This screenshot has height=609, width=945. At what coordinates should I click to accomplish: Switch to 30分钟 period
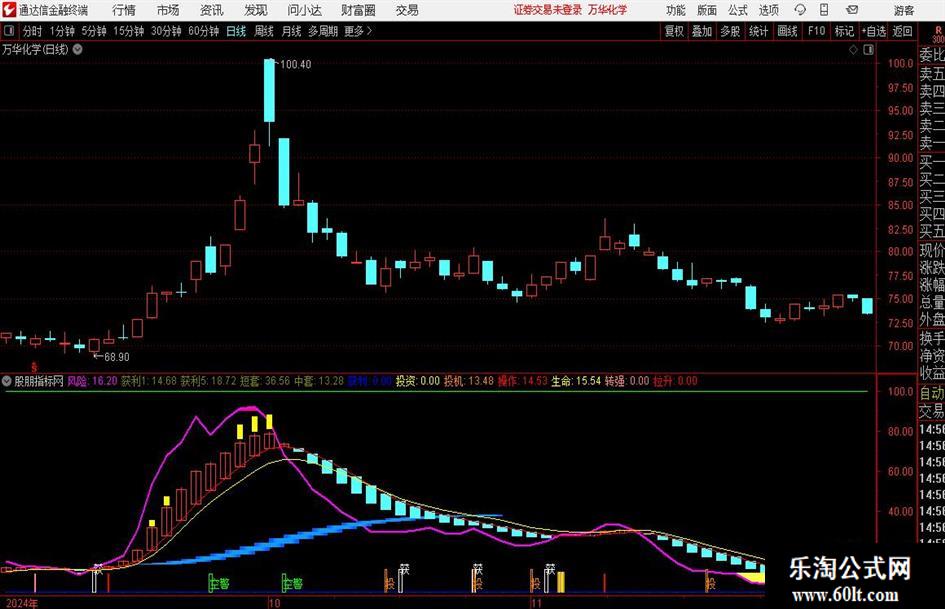click(166, 31)
